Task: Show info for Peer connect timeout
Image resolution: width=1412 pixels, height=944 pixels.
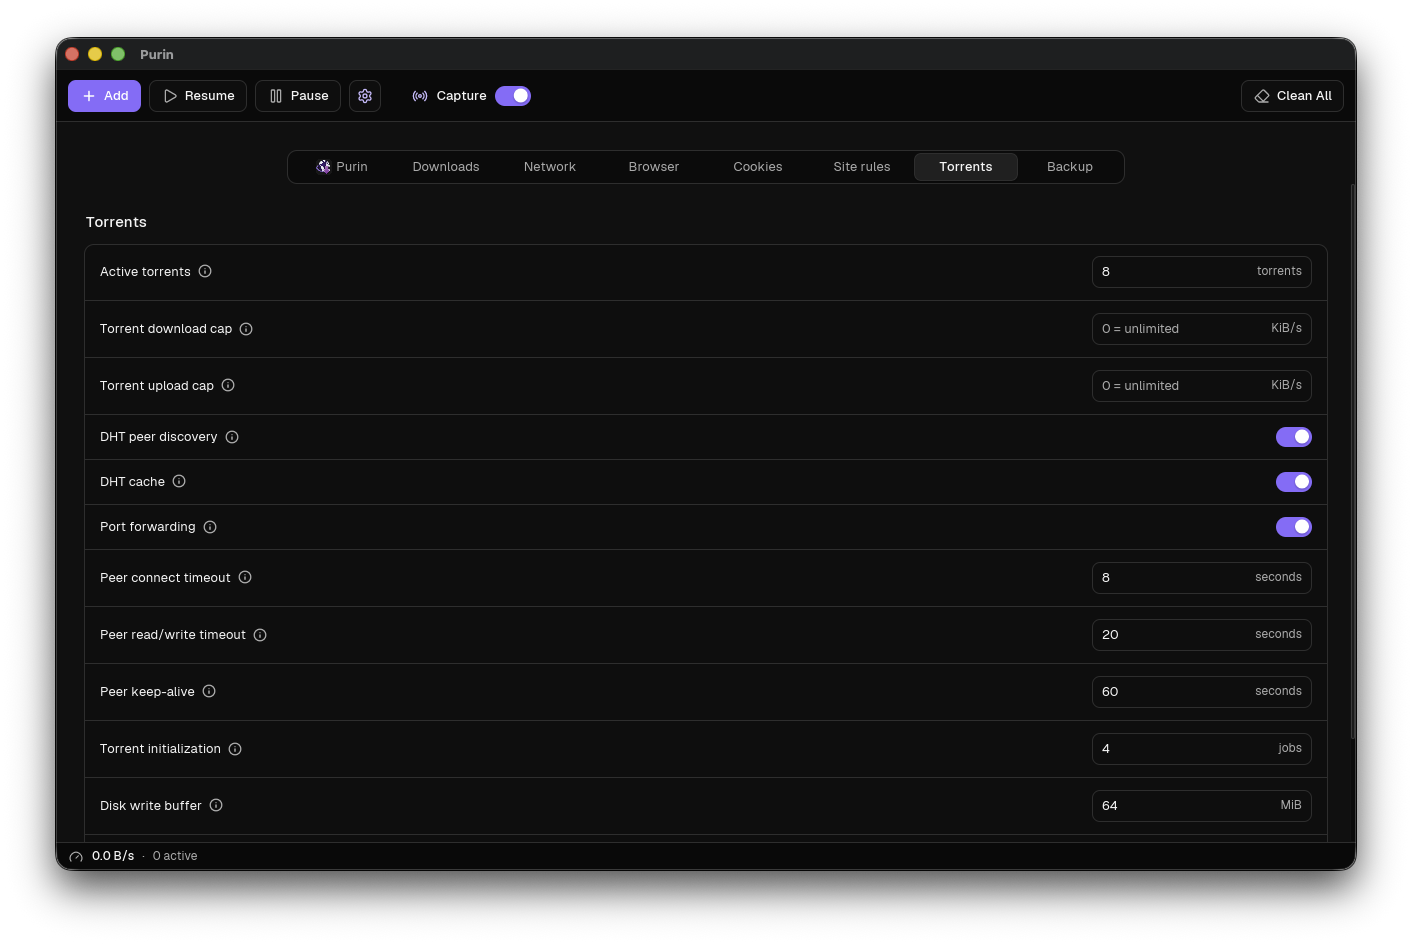Action: click(x=245, y=577)
